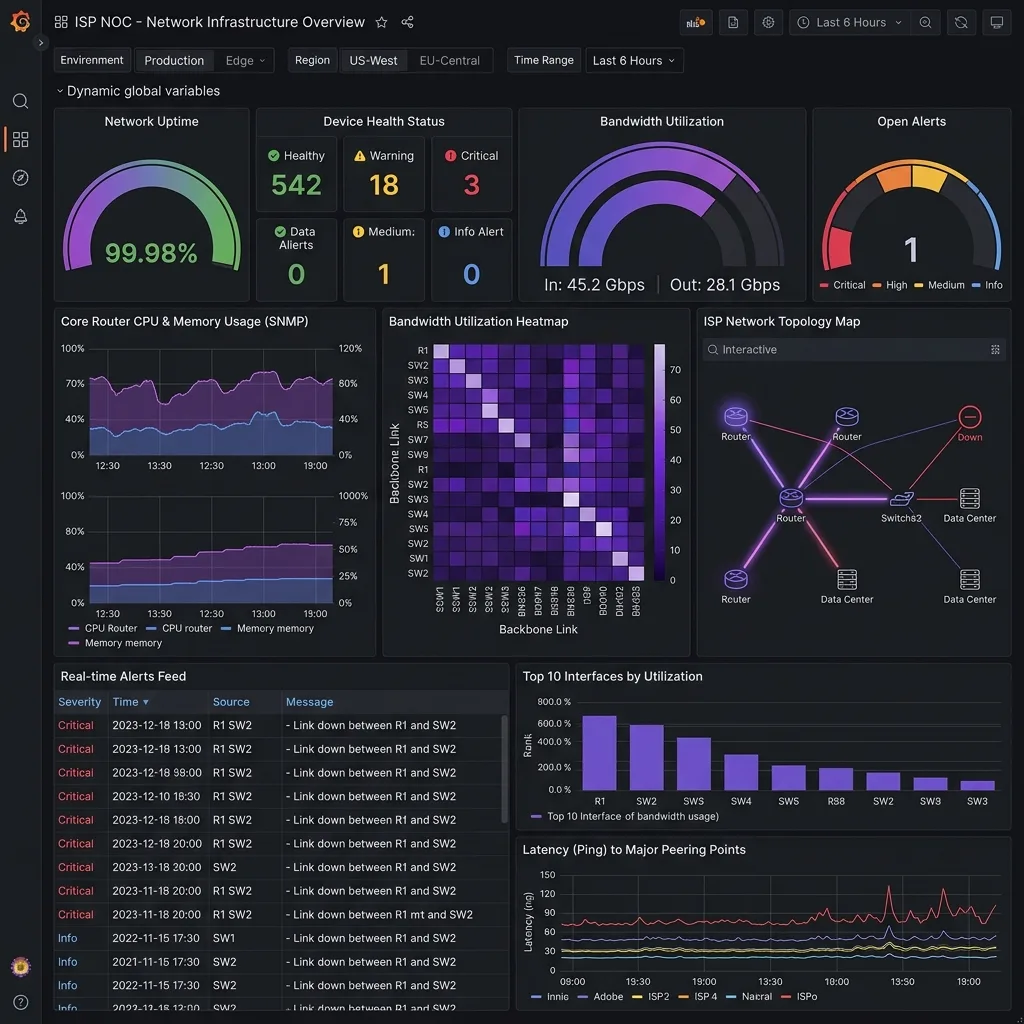Open the Alerting bell icon

(x=20, y=216)
